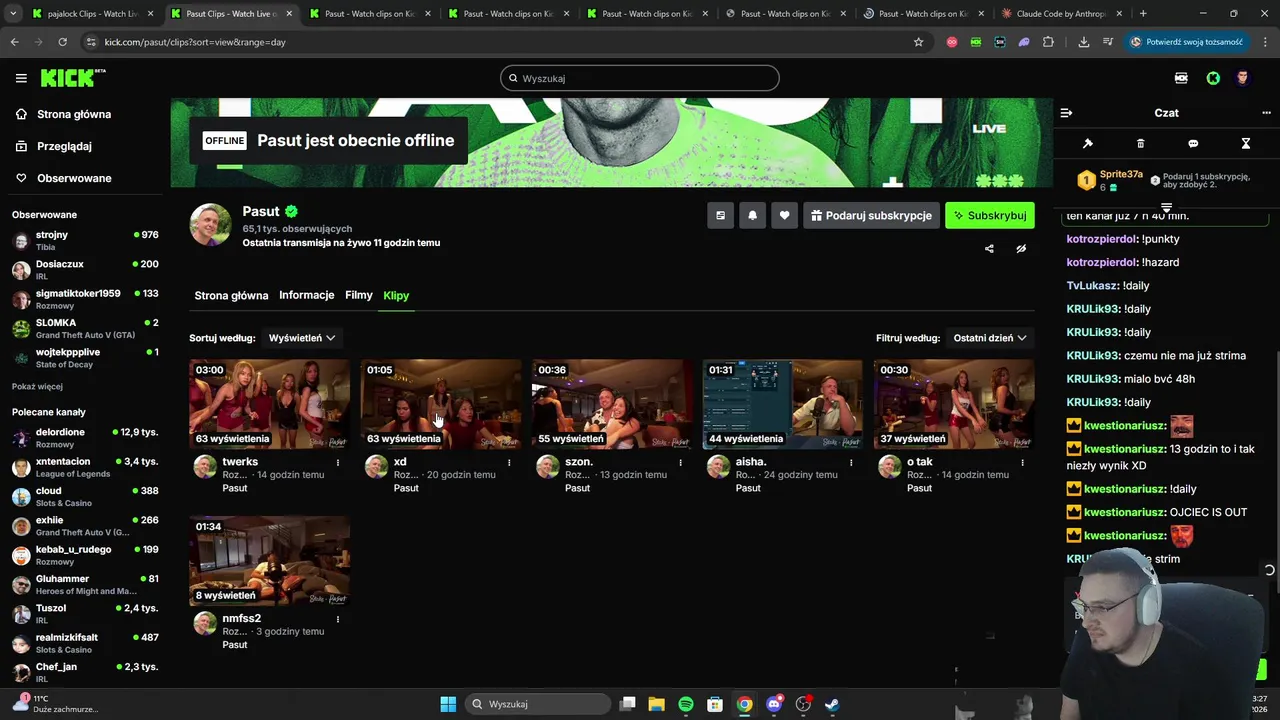Collapse the chat panel arrow icon
The height and width of the screenshot is (720, 1280).
click(1066, 113)
